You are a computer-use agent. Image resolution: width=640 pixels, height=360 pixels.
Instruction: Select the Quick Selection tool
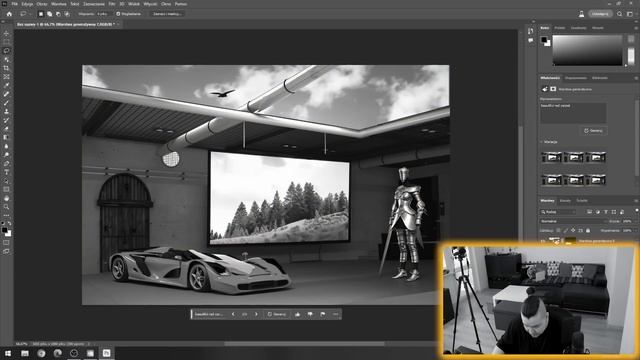6,59
